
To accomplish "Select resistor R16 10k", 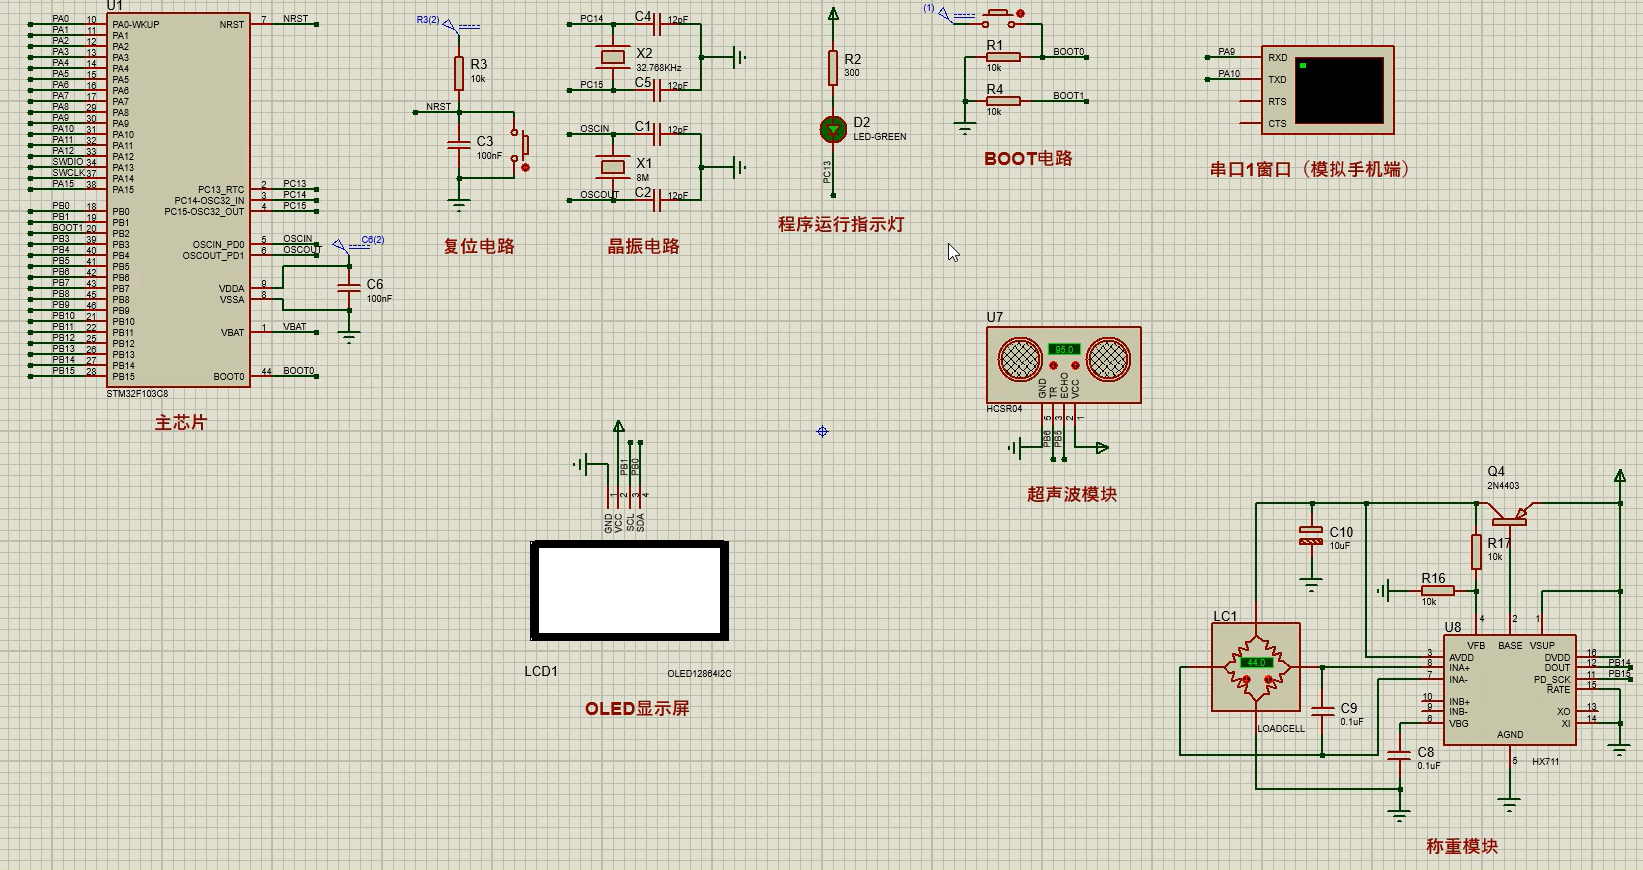I will click(1437, 591).
